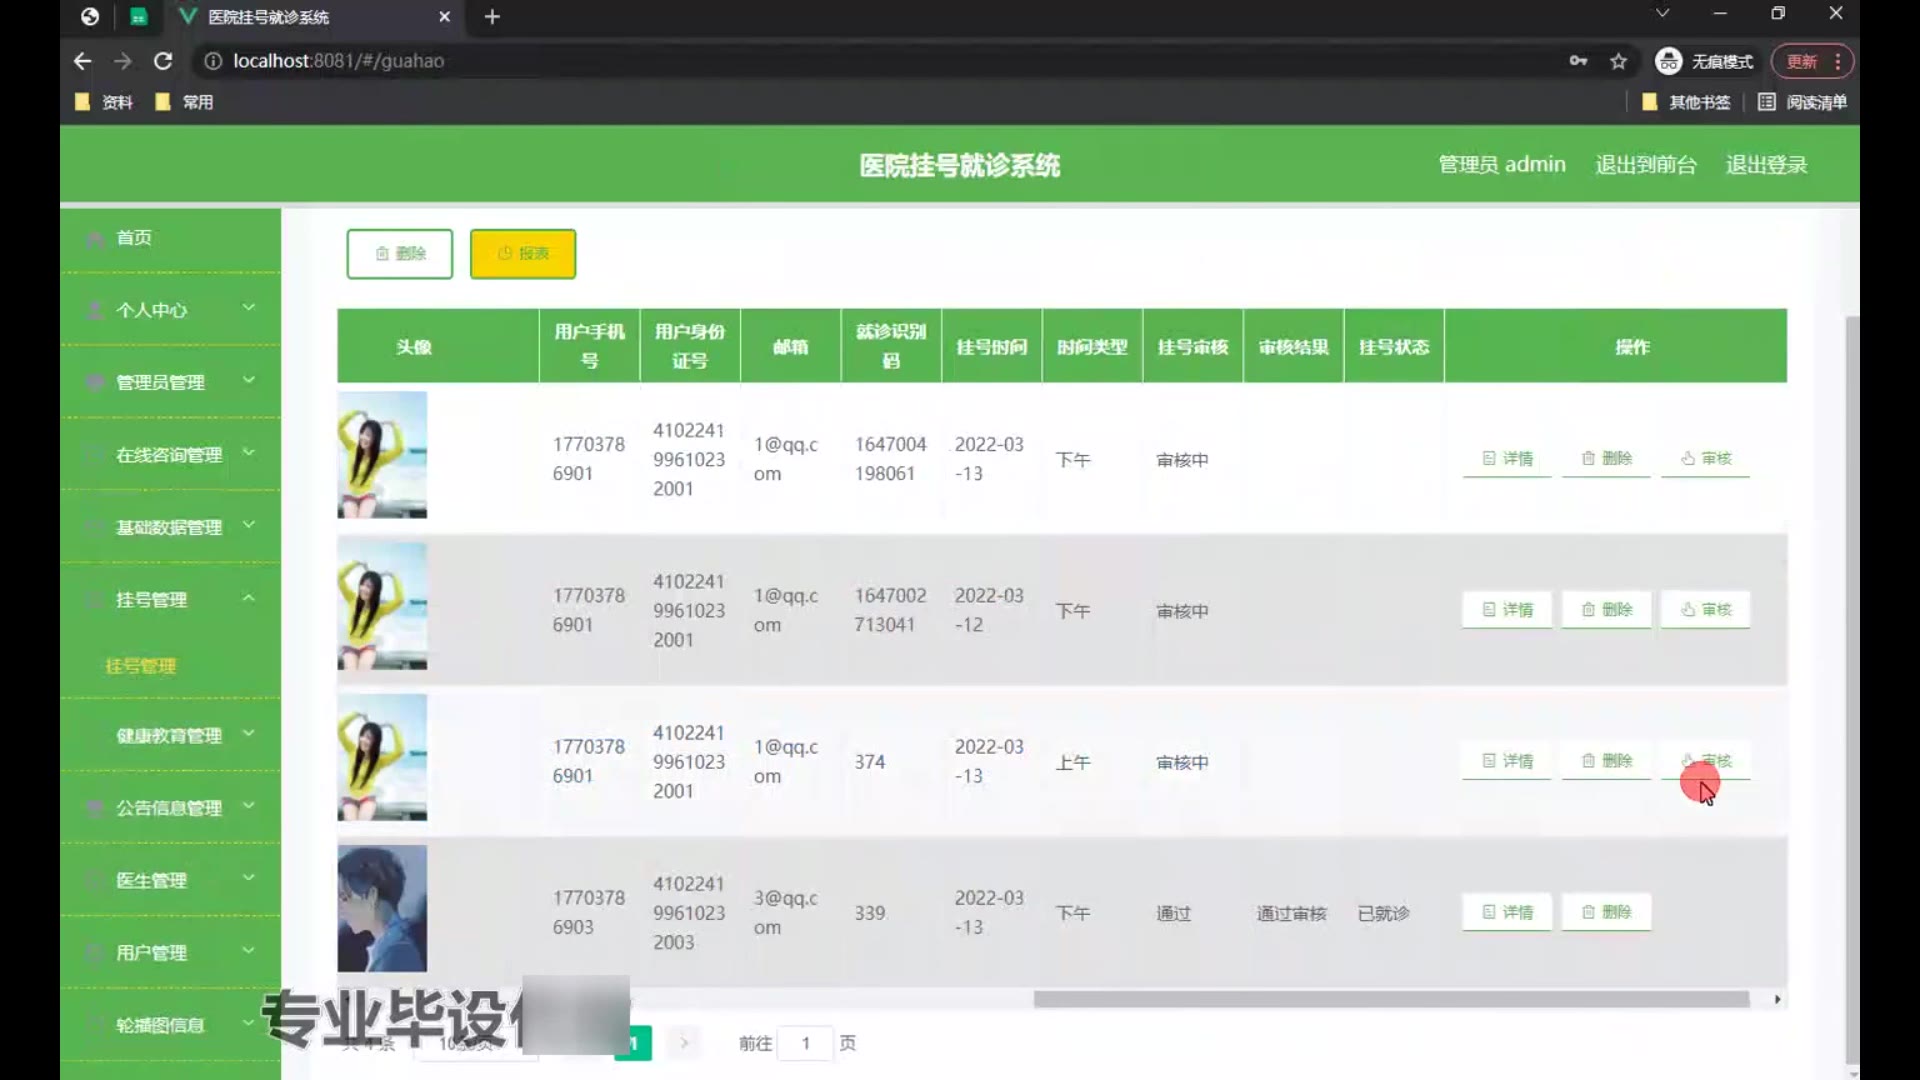Click the page's vertical scrollbar
Viewport: 1920px width, 1080px height.
point(1852,690)
